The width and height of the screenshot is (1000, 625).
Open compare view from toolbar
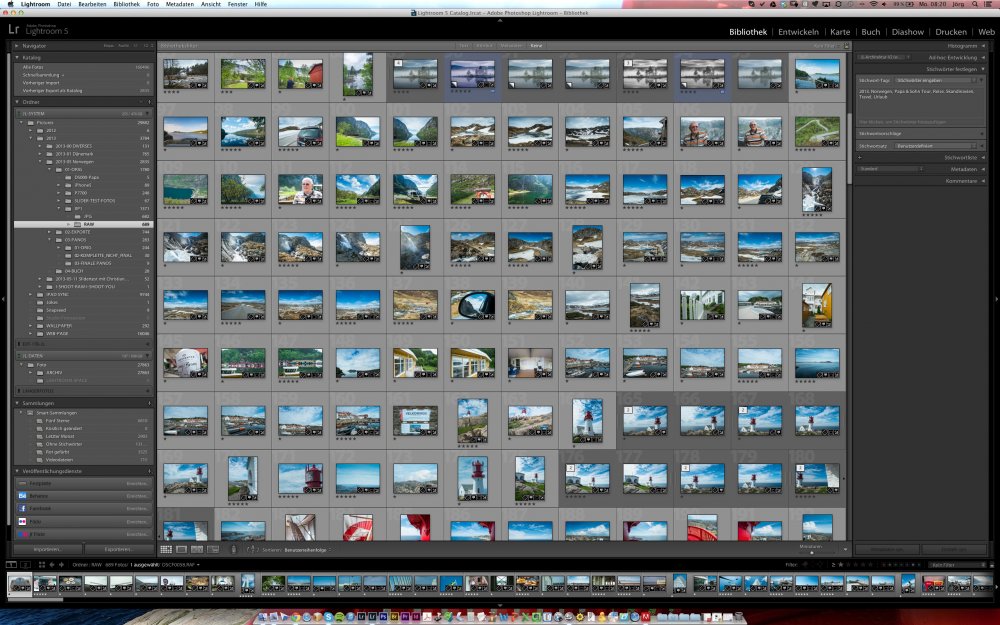tap(197, 549)
